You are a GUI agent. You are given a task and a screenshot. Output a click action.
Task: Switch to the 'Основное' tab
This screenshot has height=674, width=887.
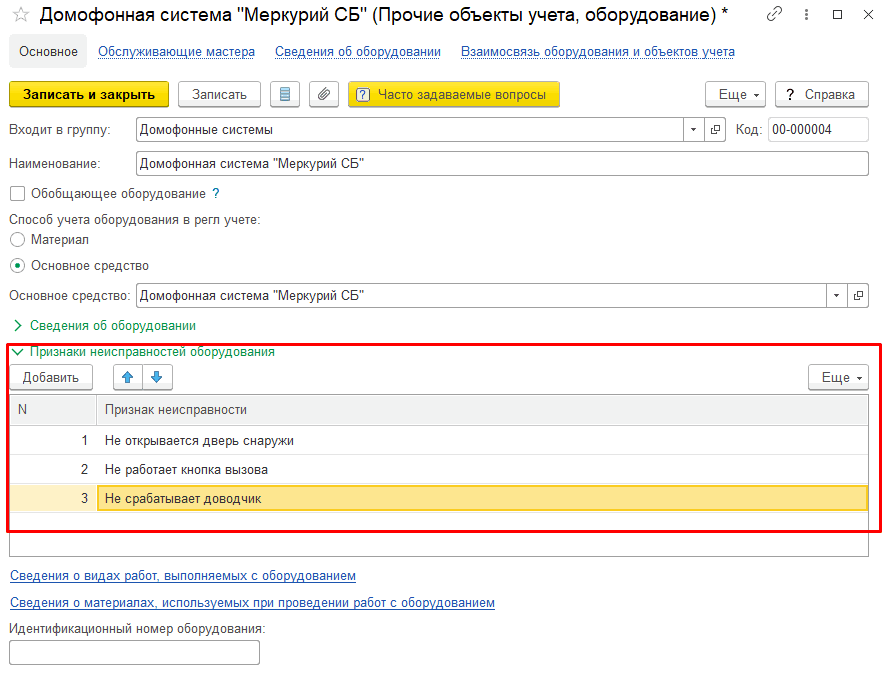coord(48,51)
